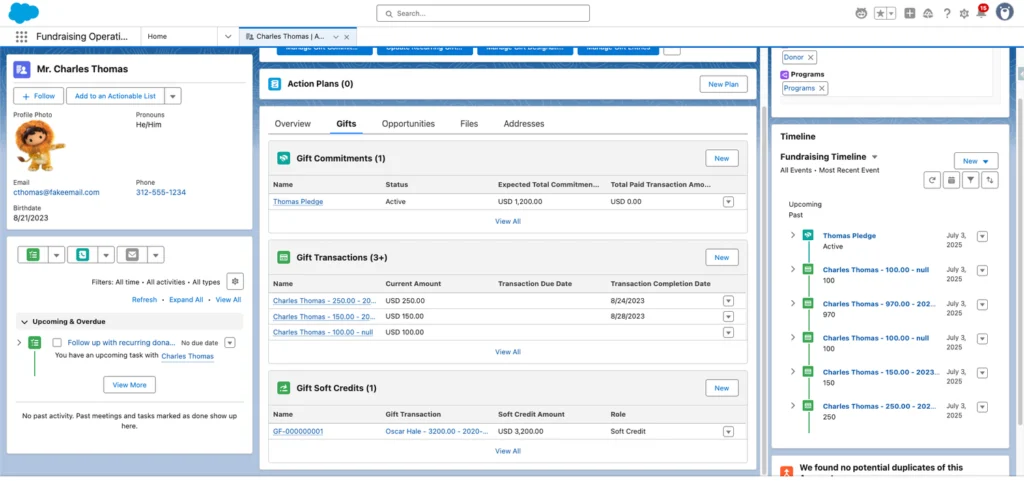1024x481 pixels.
Task: Check the Follow up with recurring donation task
Action: [x=57, y=342]
